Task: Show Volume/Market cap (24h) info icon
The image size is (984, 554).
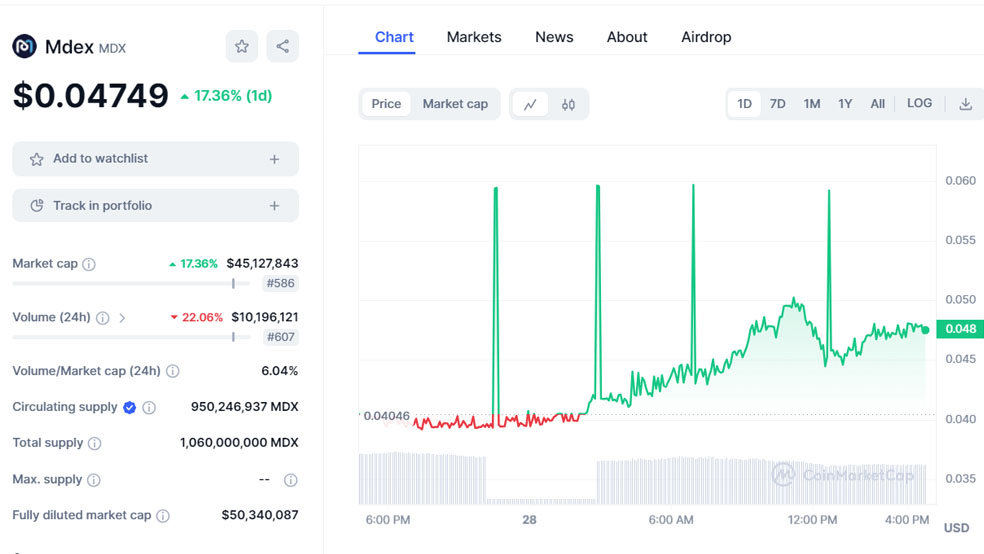Action: click(x=173, y=371)
